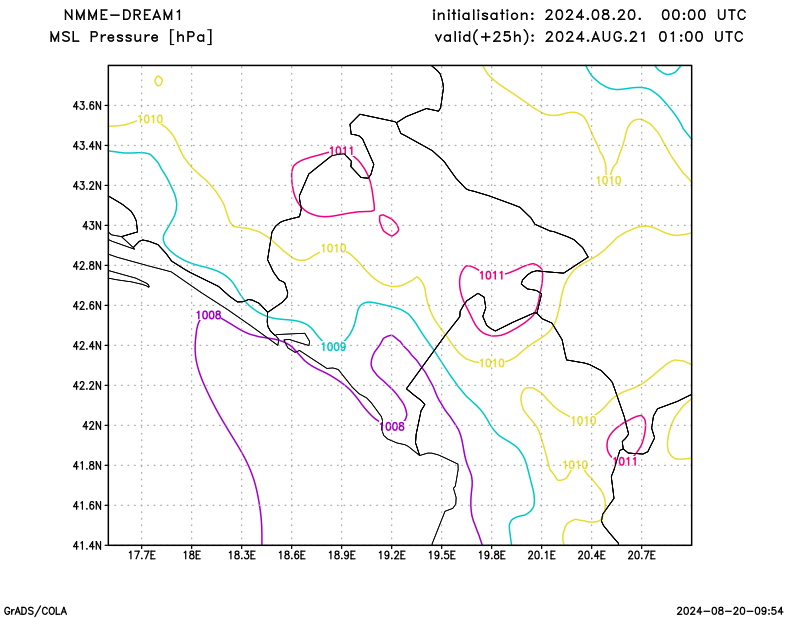Viewport: 800px width, 618px height.
Task: Click the cyan 1009 contour label
Action: point(334,347)
